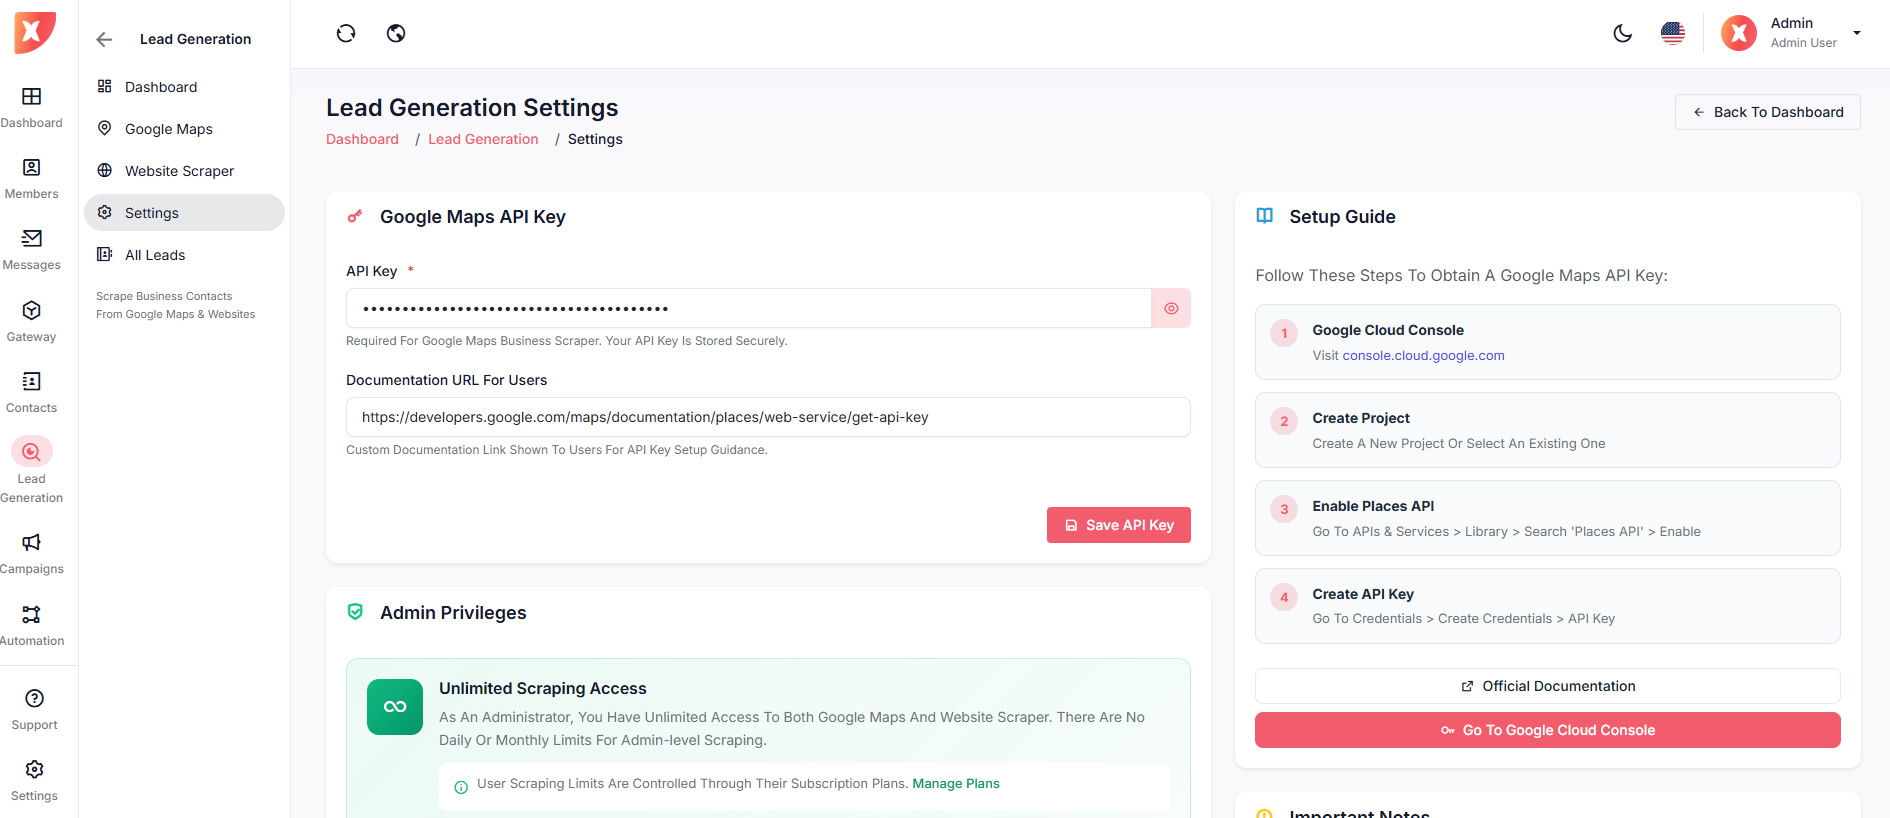Open Messages envelope icon in sidebar
Image resolution: width=1890 pixels, height=818 pixels.
point(31,249)
